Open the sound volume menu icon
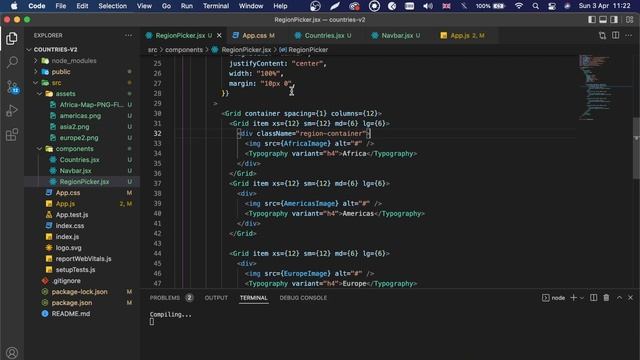 (x=428, y=6)
